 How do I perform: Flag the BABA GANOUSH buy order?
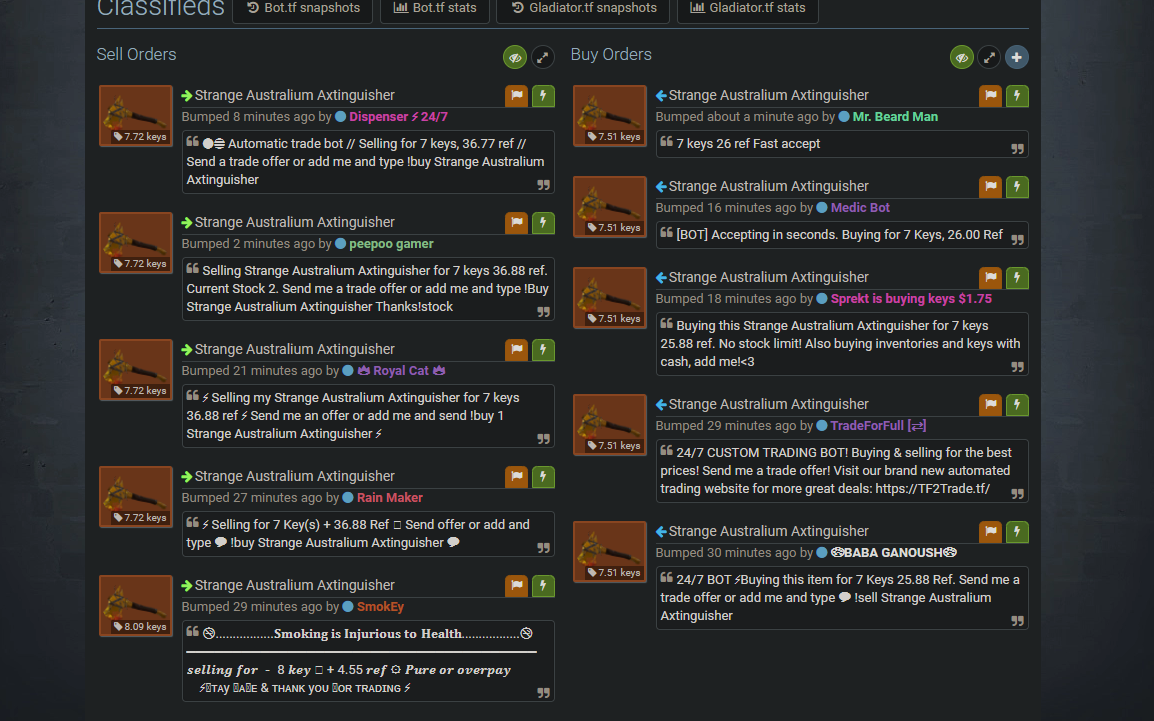pos(991,532)
